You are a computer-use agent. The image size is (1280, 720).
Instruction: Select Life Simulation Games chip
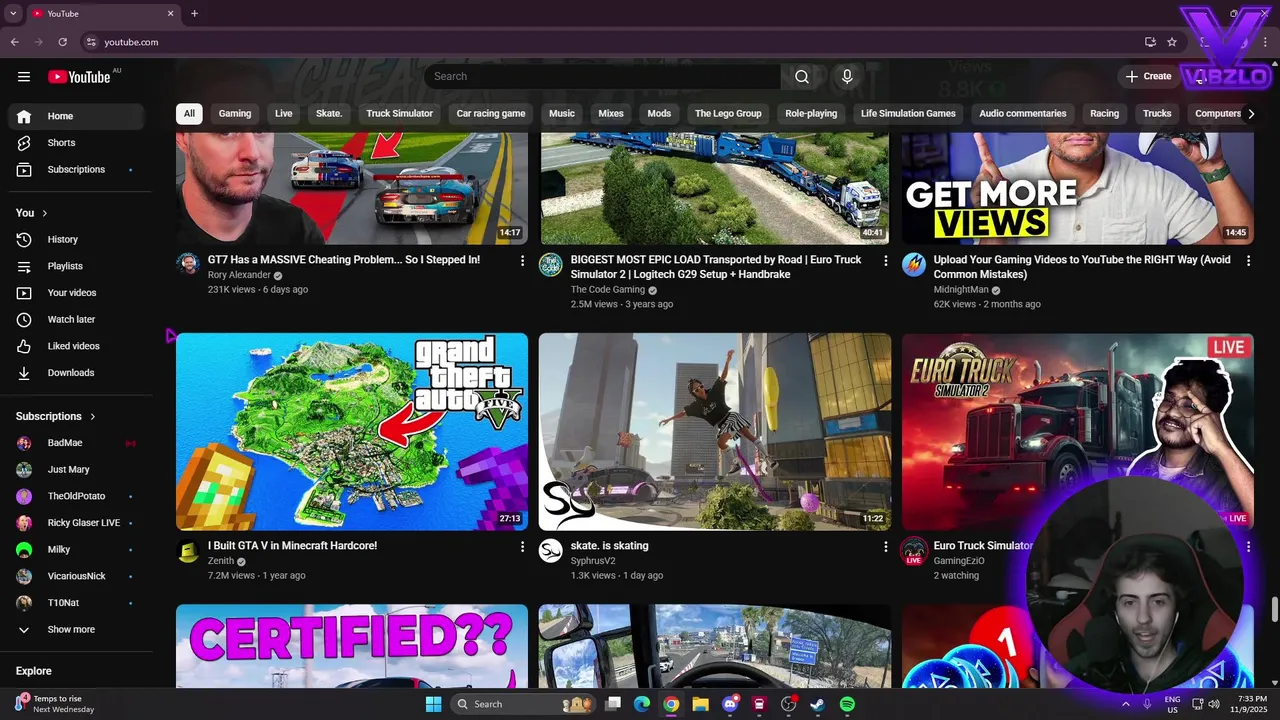point(908,114)
